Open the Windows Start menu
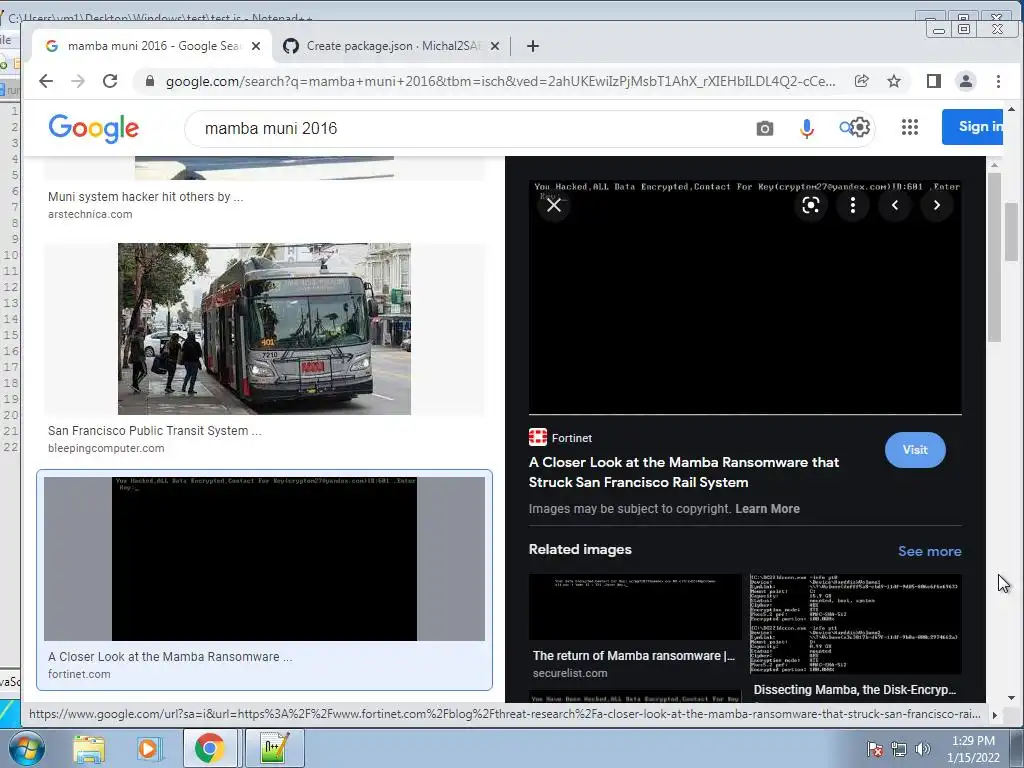1024x768 pixels. click(x=26, y=748)
